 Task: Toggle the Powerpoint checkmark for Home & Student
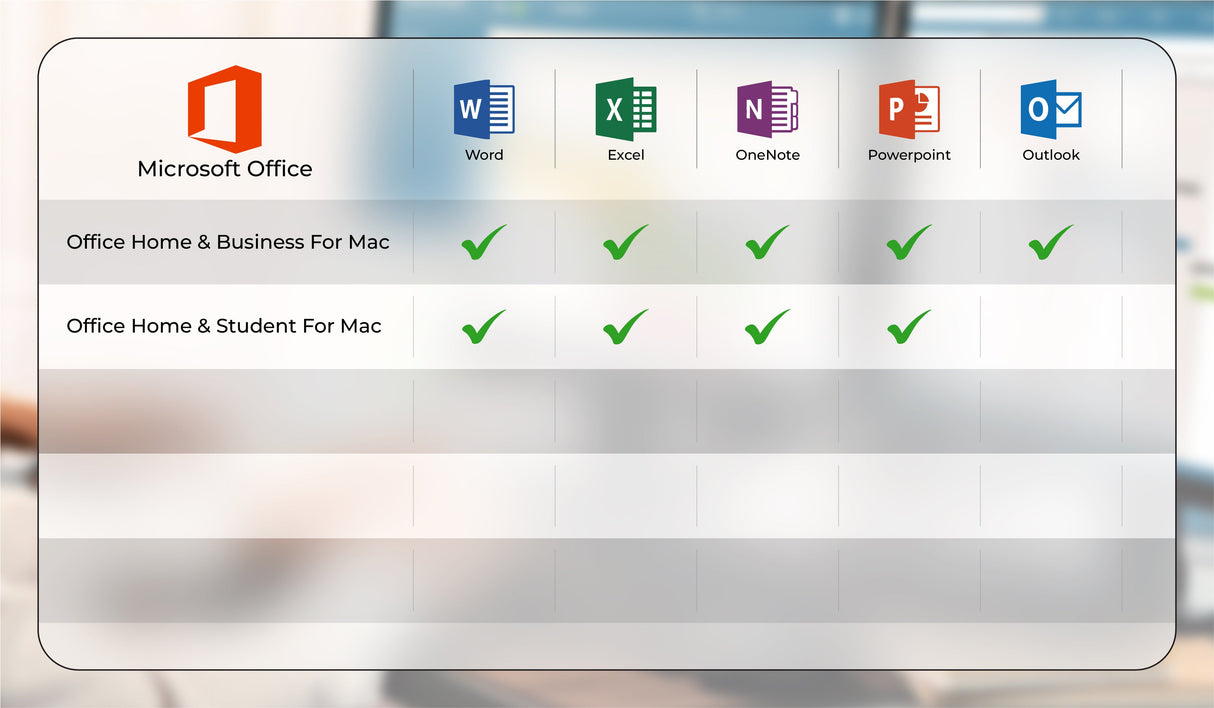pyautogui.click(x=908, y=326)
